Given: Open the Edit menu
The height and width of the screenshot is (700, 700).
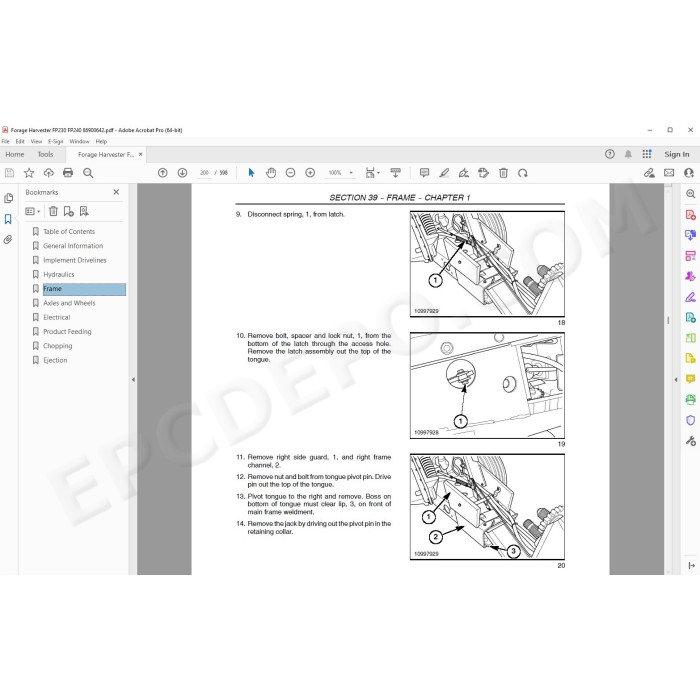Looking at the screenshot, I should point(20,142).
